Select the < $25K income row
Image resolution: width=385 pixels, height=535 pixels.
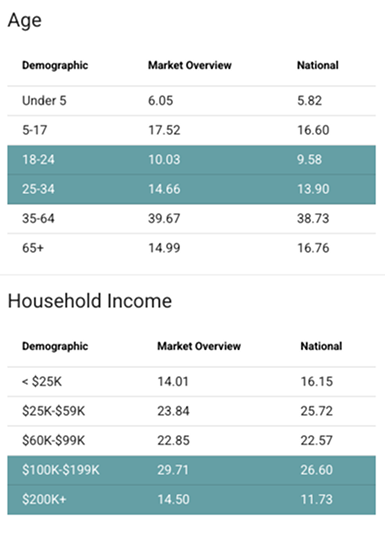coord(191,382)
